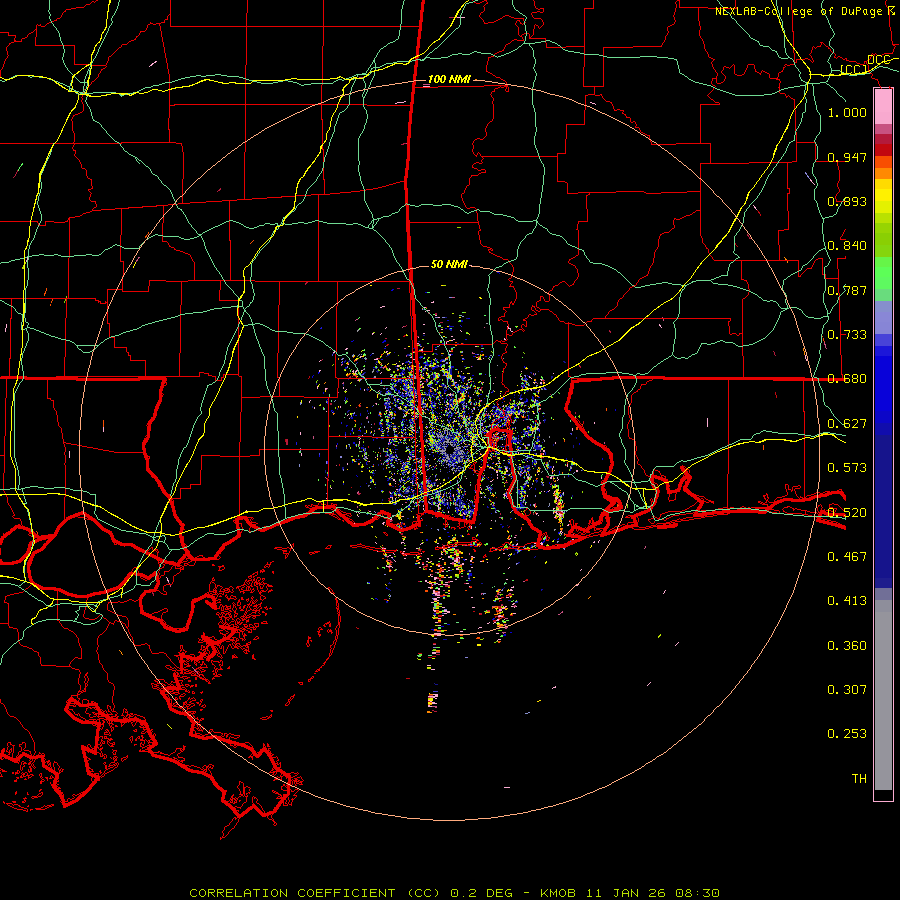This screenshot has height=900, width=900.
Task: Pick the pink band at top of color scale
Action: 883,106
